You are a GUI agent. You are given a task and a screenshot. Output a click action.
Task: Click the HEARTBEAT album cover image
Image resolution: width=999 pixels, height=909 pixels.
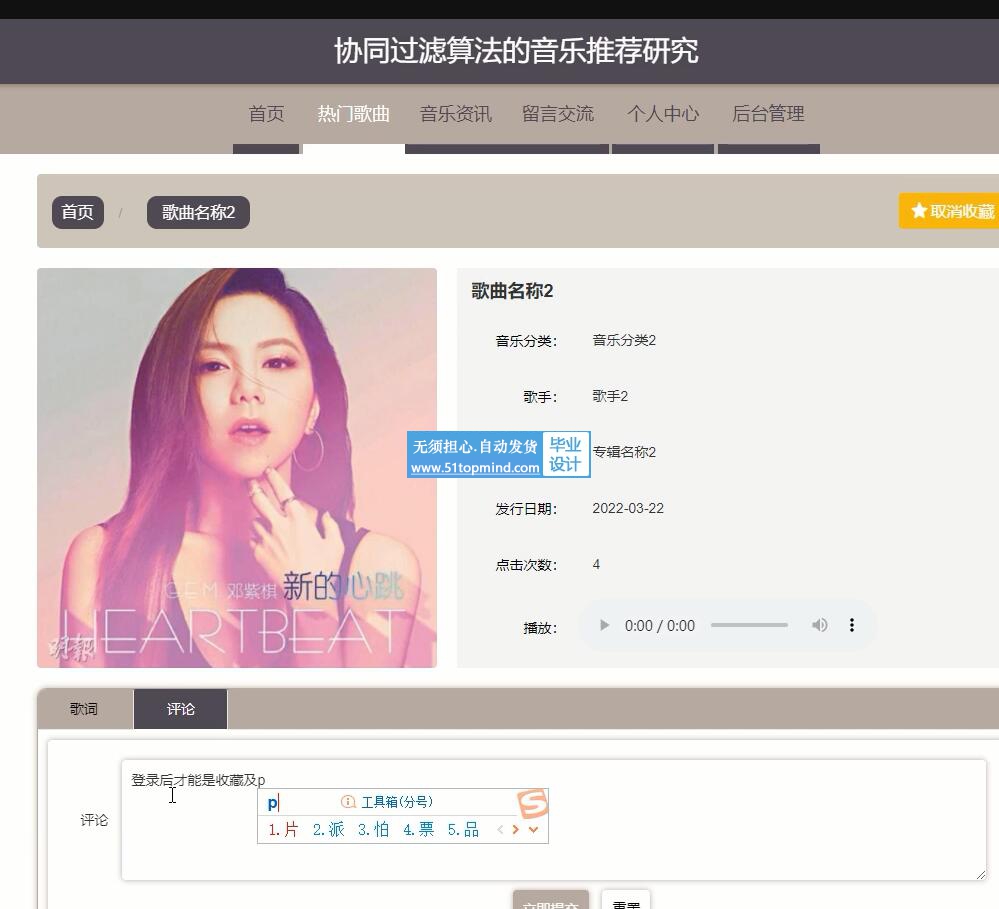pyautogui.click(x=237, y=468)
